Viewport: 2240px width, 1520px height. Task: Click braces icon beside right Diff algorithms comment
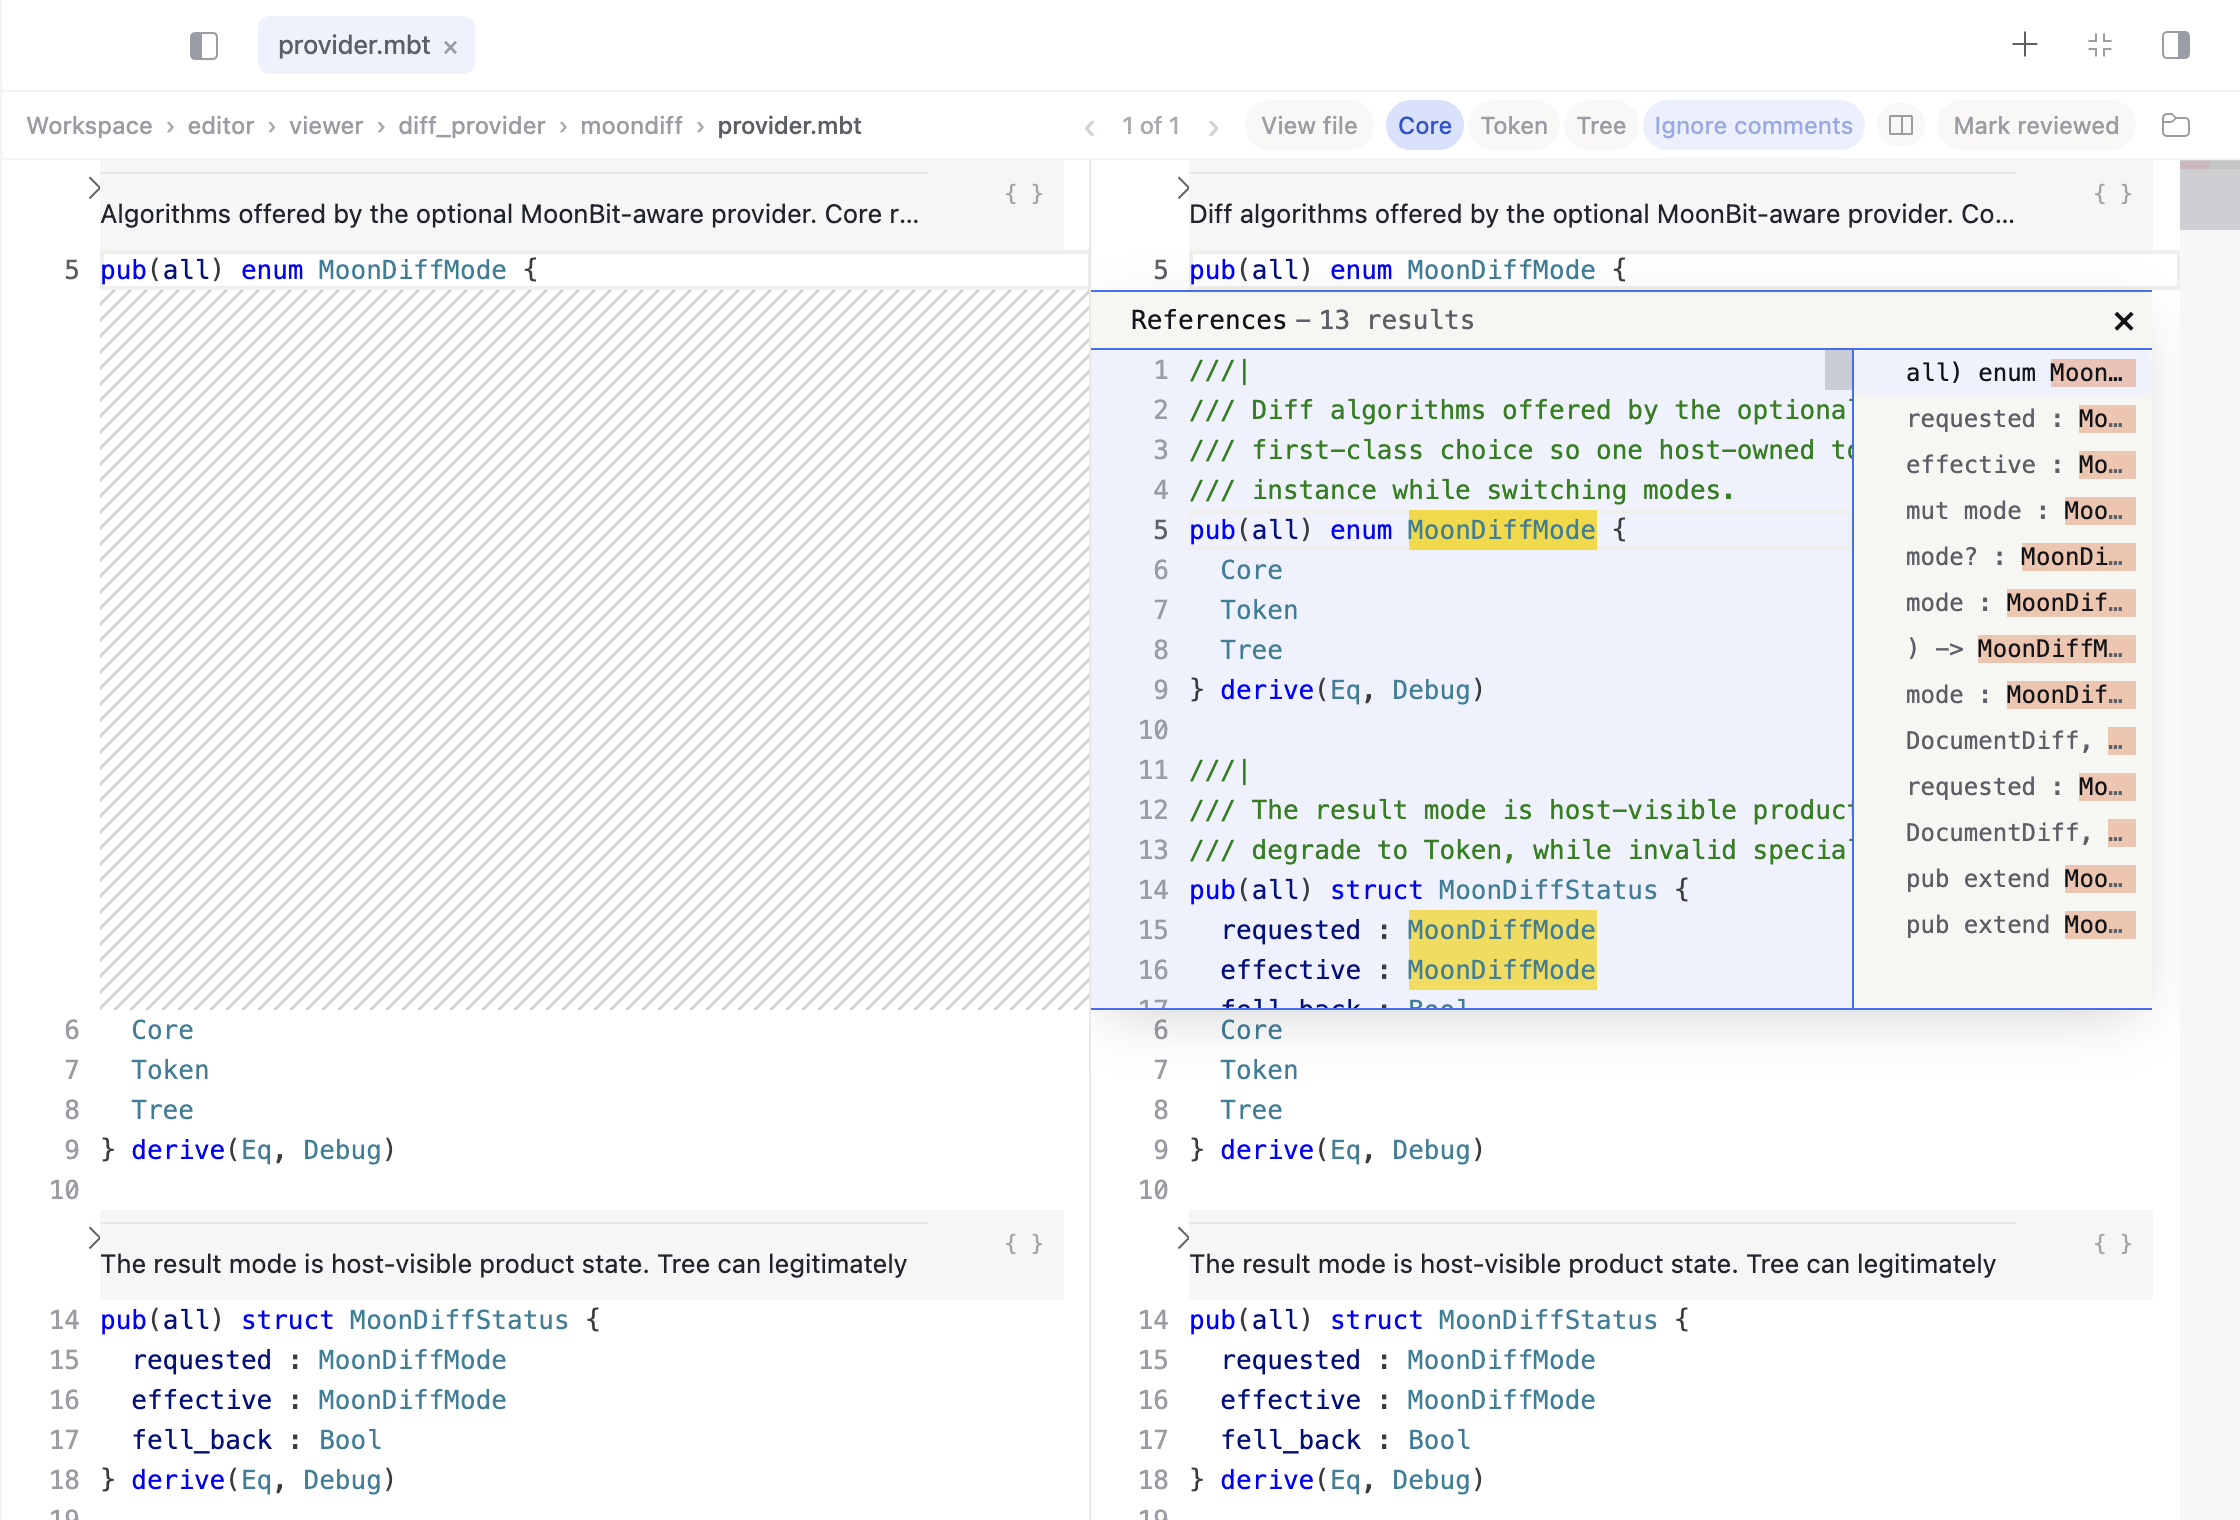coord(2113,194)
